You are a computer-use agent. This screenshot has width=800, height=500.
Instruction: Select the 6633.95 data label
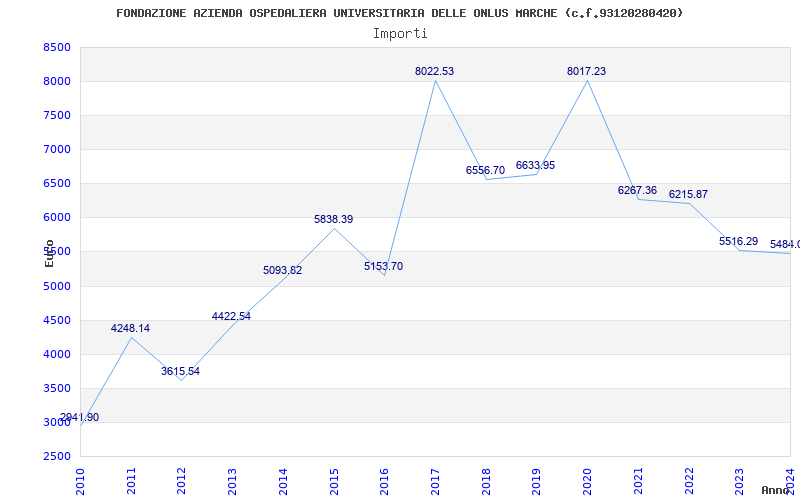pos(535,165)
